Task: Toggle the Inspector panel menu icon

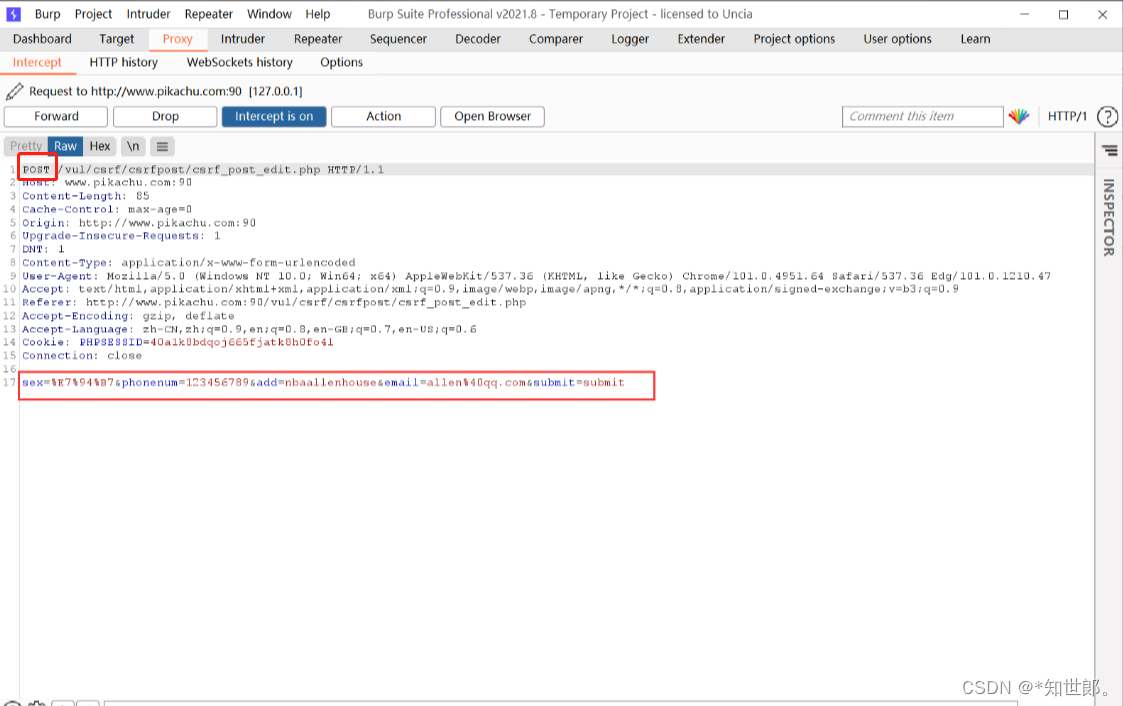Action: [x=1109, y=150]
